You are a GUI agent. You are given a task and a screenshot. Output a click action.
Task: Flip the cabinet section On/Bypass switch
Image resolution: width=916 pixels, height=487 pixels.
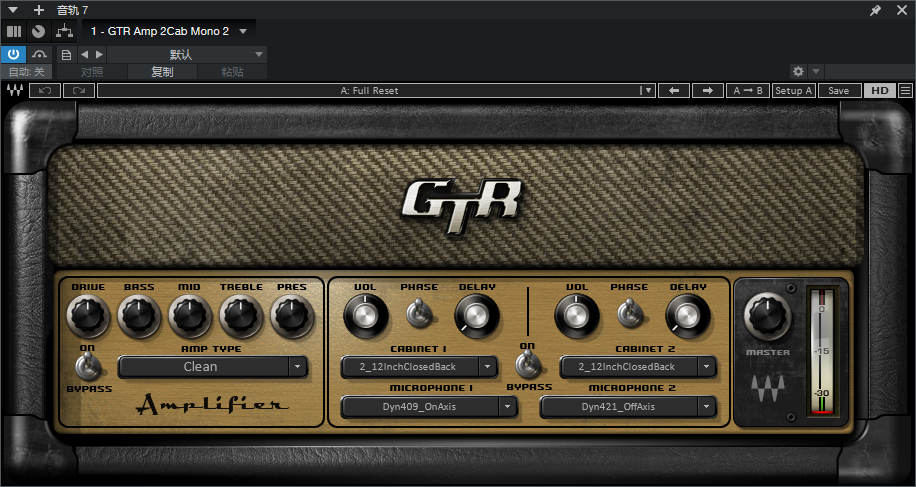click(528, 366)
